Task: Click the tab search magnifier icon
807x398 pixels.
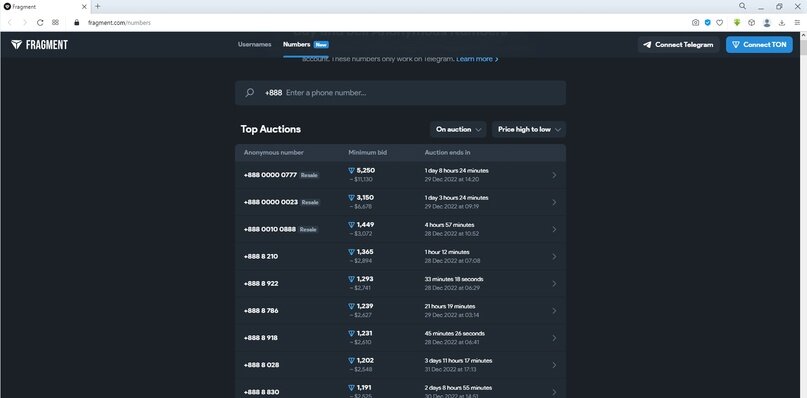Action: click(742, 6)
